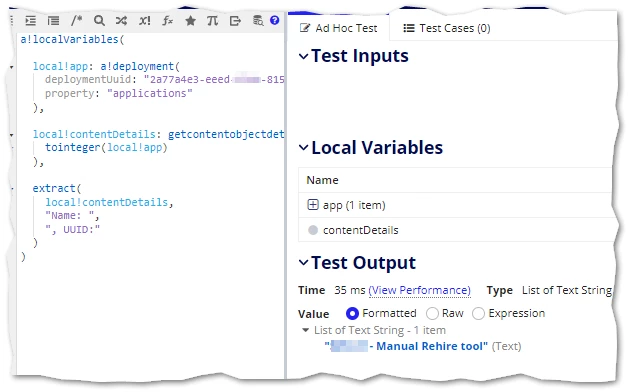Click the contentDetails variable row text
Screen dimensions: 630x392
tap(360, 230)
